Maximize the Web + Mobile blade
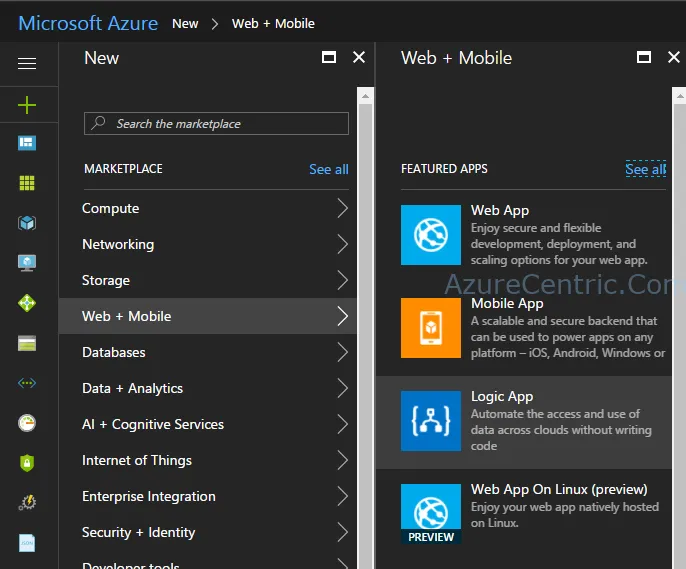 click(x=644, y=57)
